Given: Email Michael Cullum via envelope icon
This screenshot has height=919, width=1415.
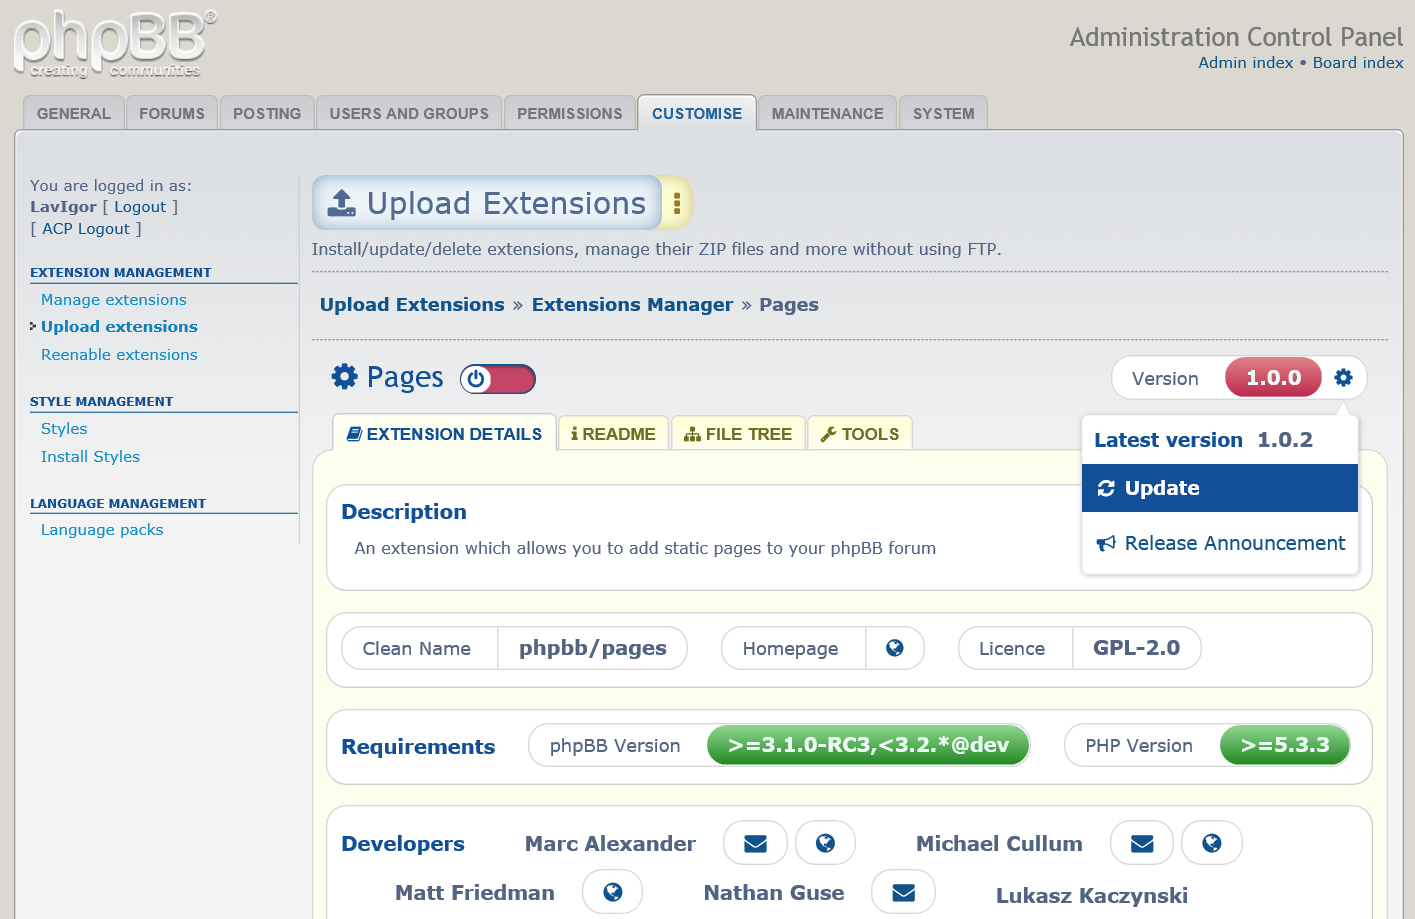Looking at the screenshot, I should click(x=1142, y=843).
